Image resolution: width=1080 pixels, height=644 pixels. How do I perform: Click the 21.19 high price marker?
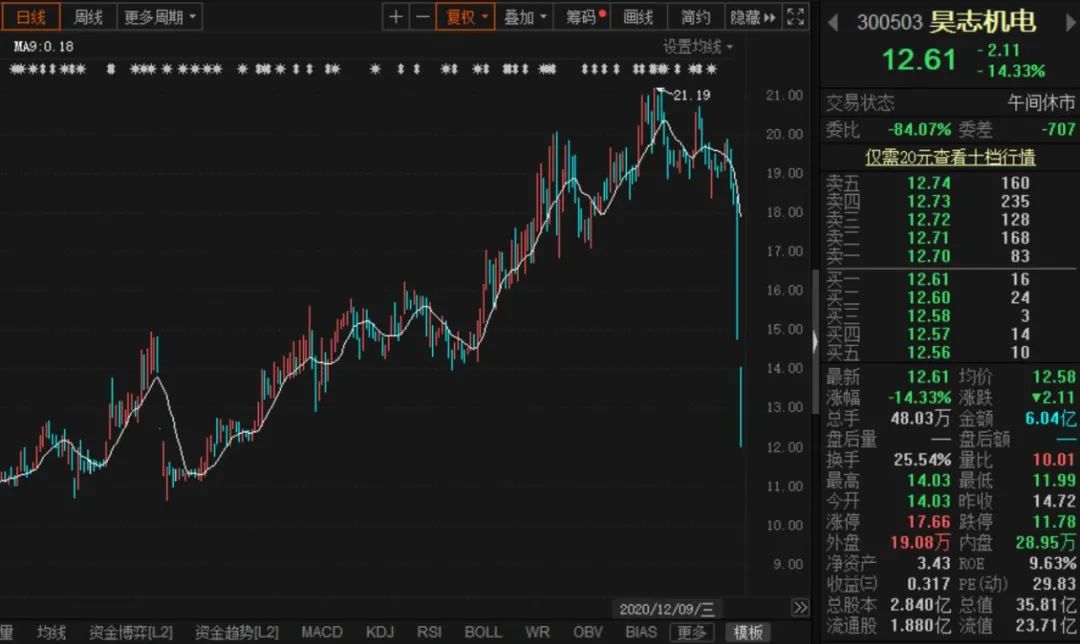tap(692, 95)
